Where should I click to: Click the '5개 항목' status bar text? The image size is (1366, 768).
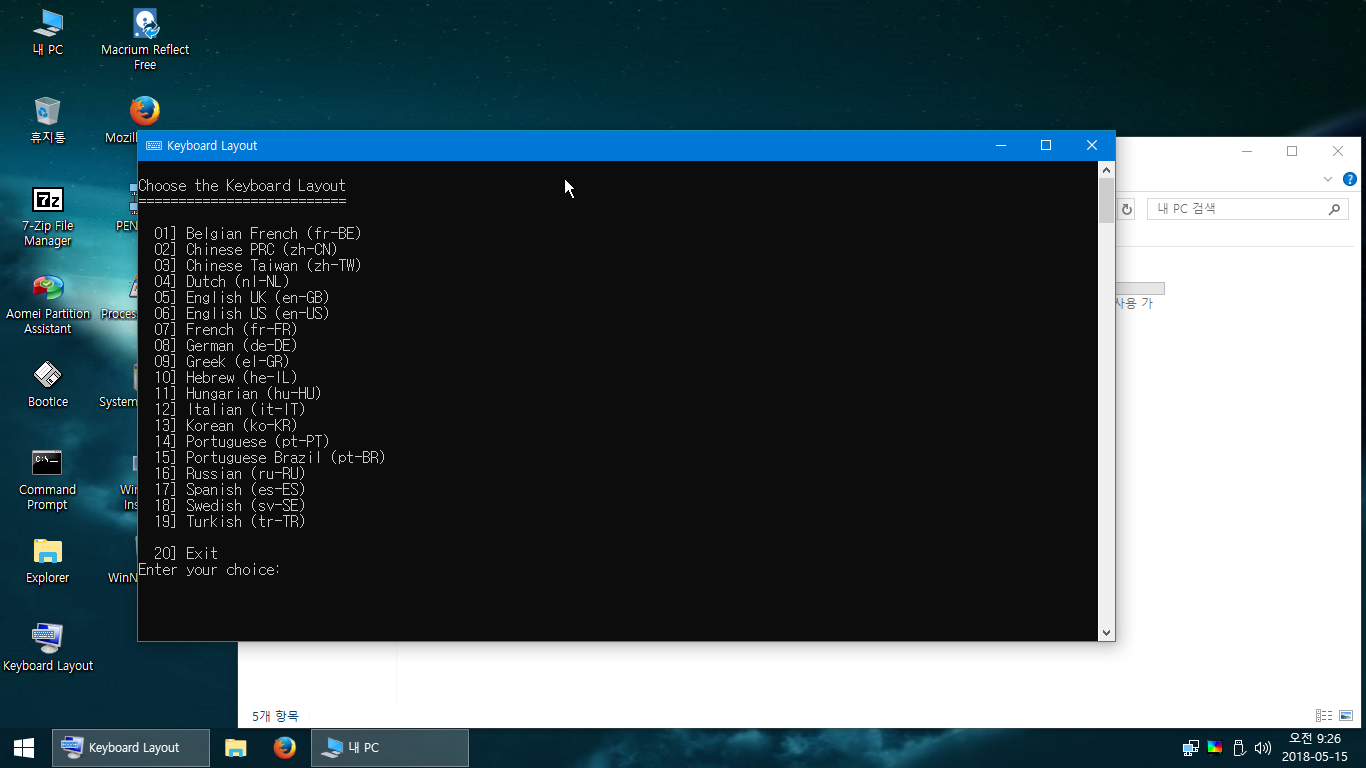275,716
